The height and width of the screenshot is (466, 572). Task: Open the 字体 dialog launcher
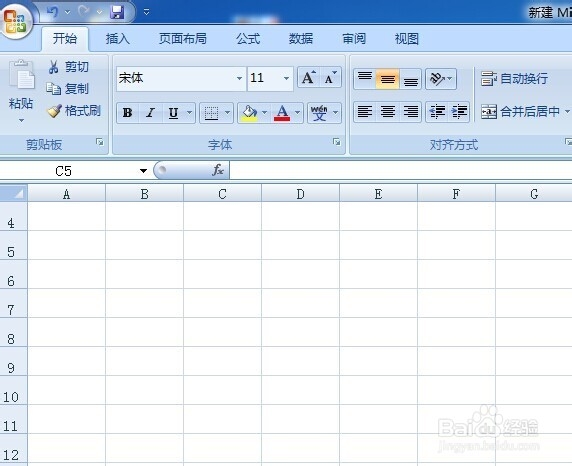(337, 142)
